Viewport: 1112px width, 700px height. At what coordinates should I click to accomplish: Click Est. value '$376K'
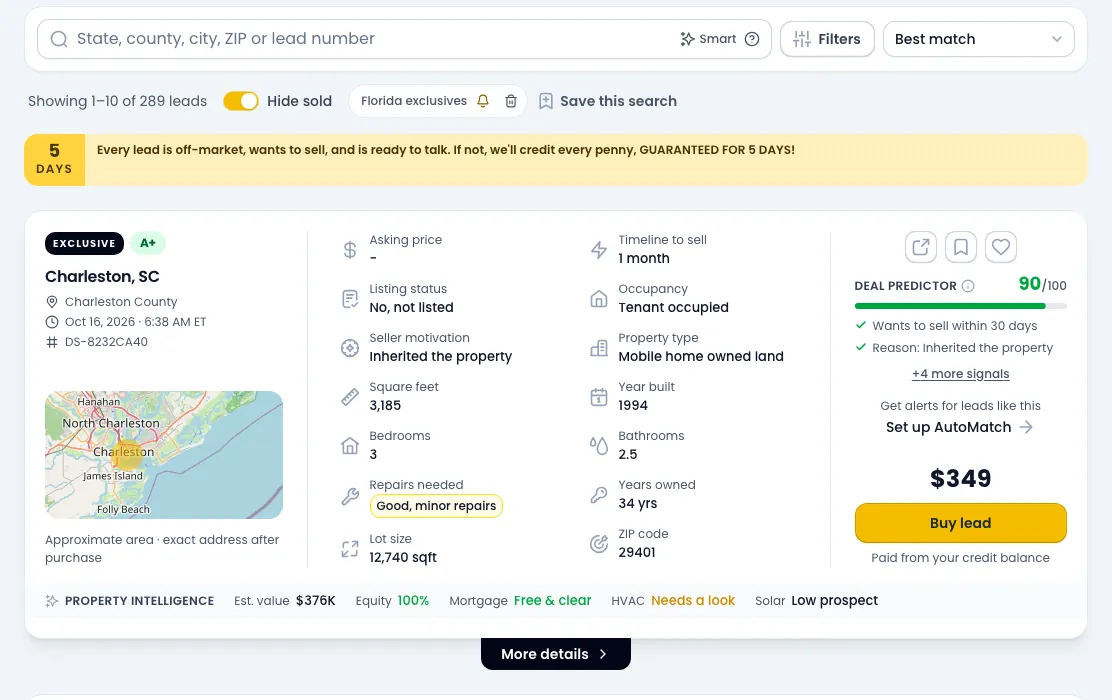pos(316,601)
